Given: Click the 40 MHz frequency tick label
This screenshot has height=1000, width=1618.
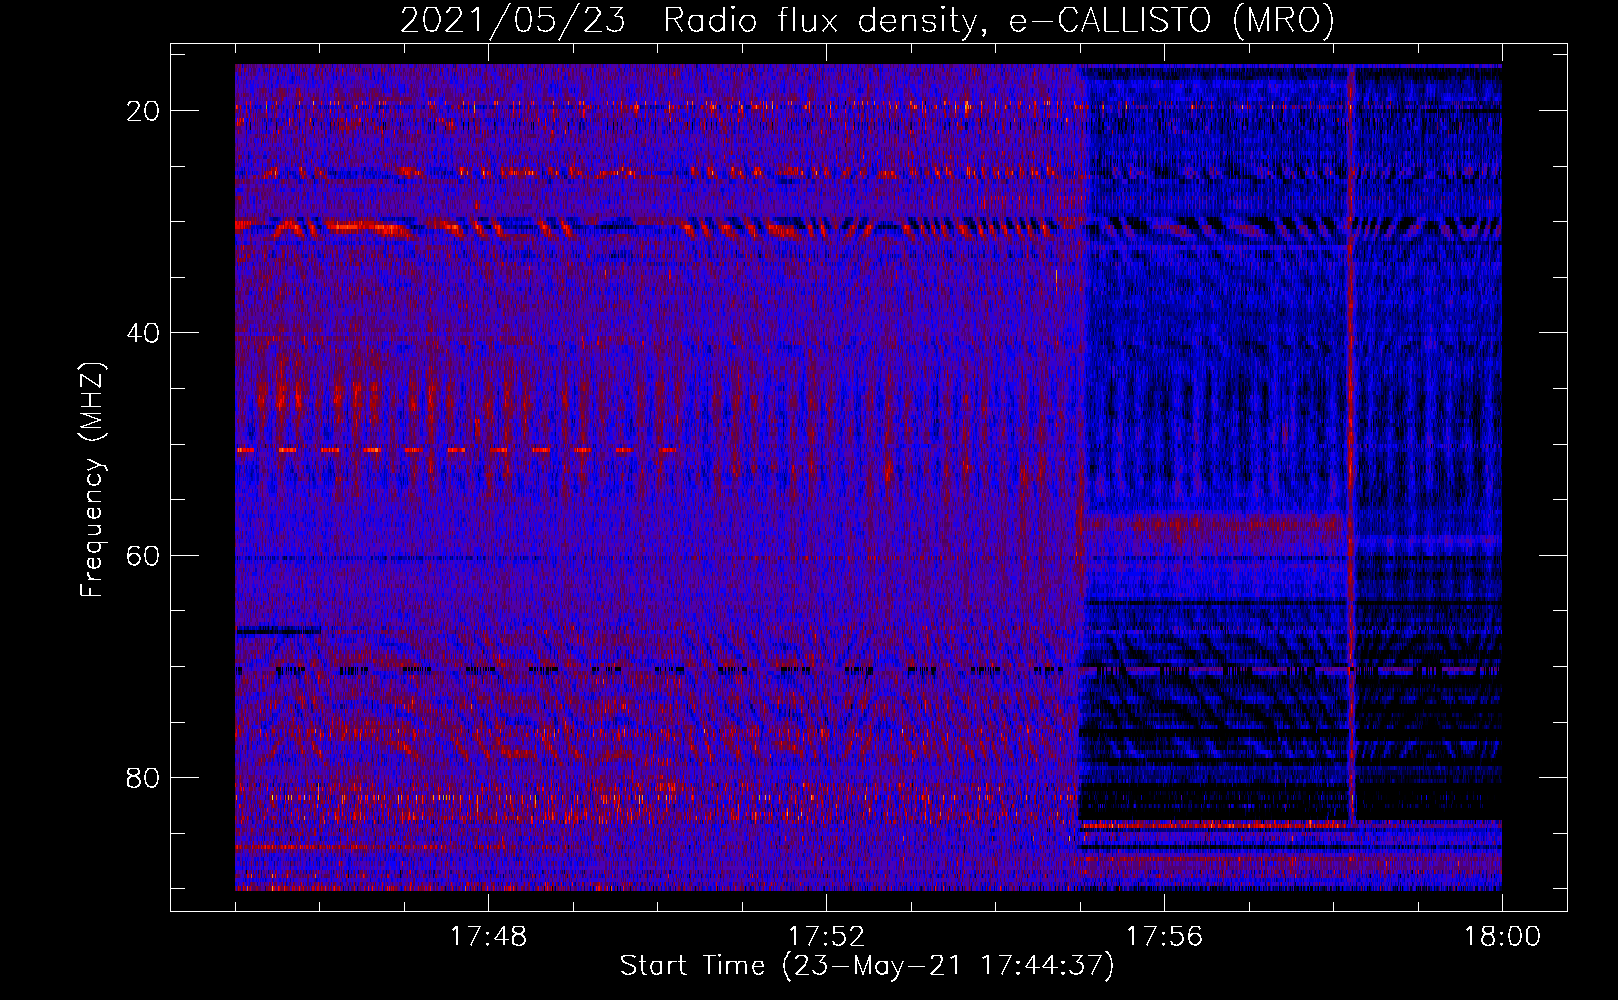Looking at the screenshot, I should click(143, 333).
